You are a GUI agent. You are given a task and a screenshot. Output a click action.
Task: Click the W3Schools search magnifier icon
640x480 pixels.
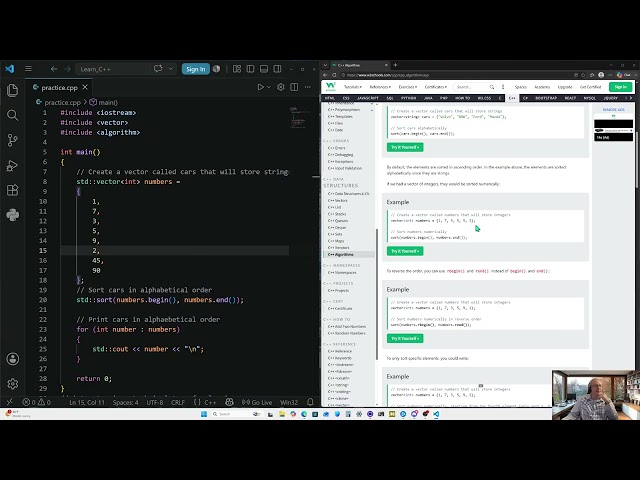[x=492, y=87]
